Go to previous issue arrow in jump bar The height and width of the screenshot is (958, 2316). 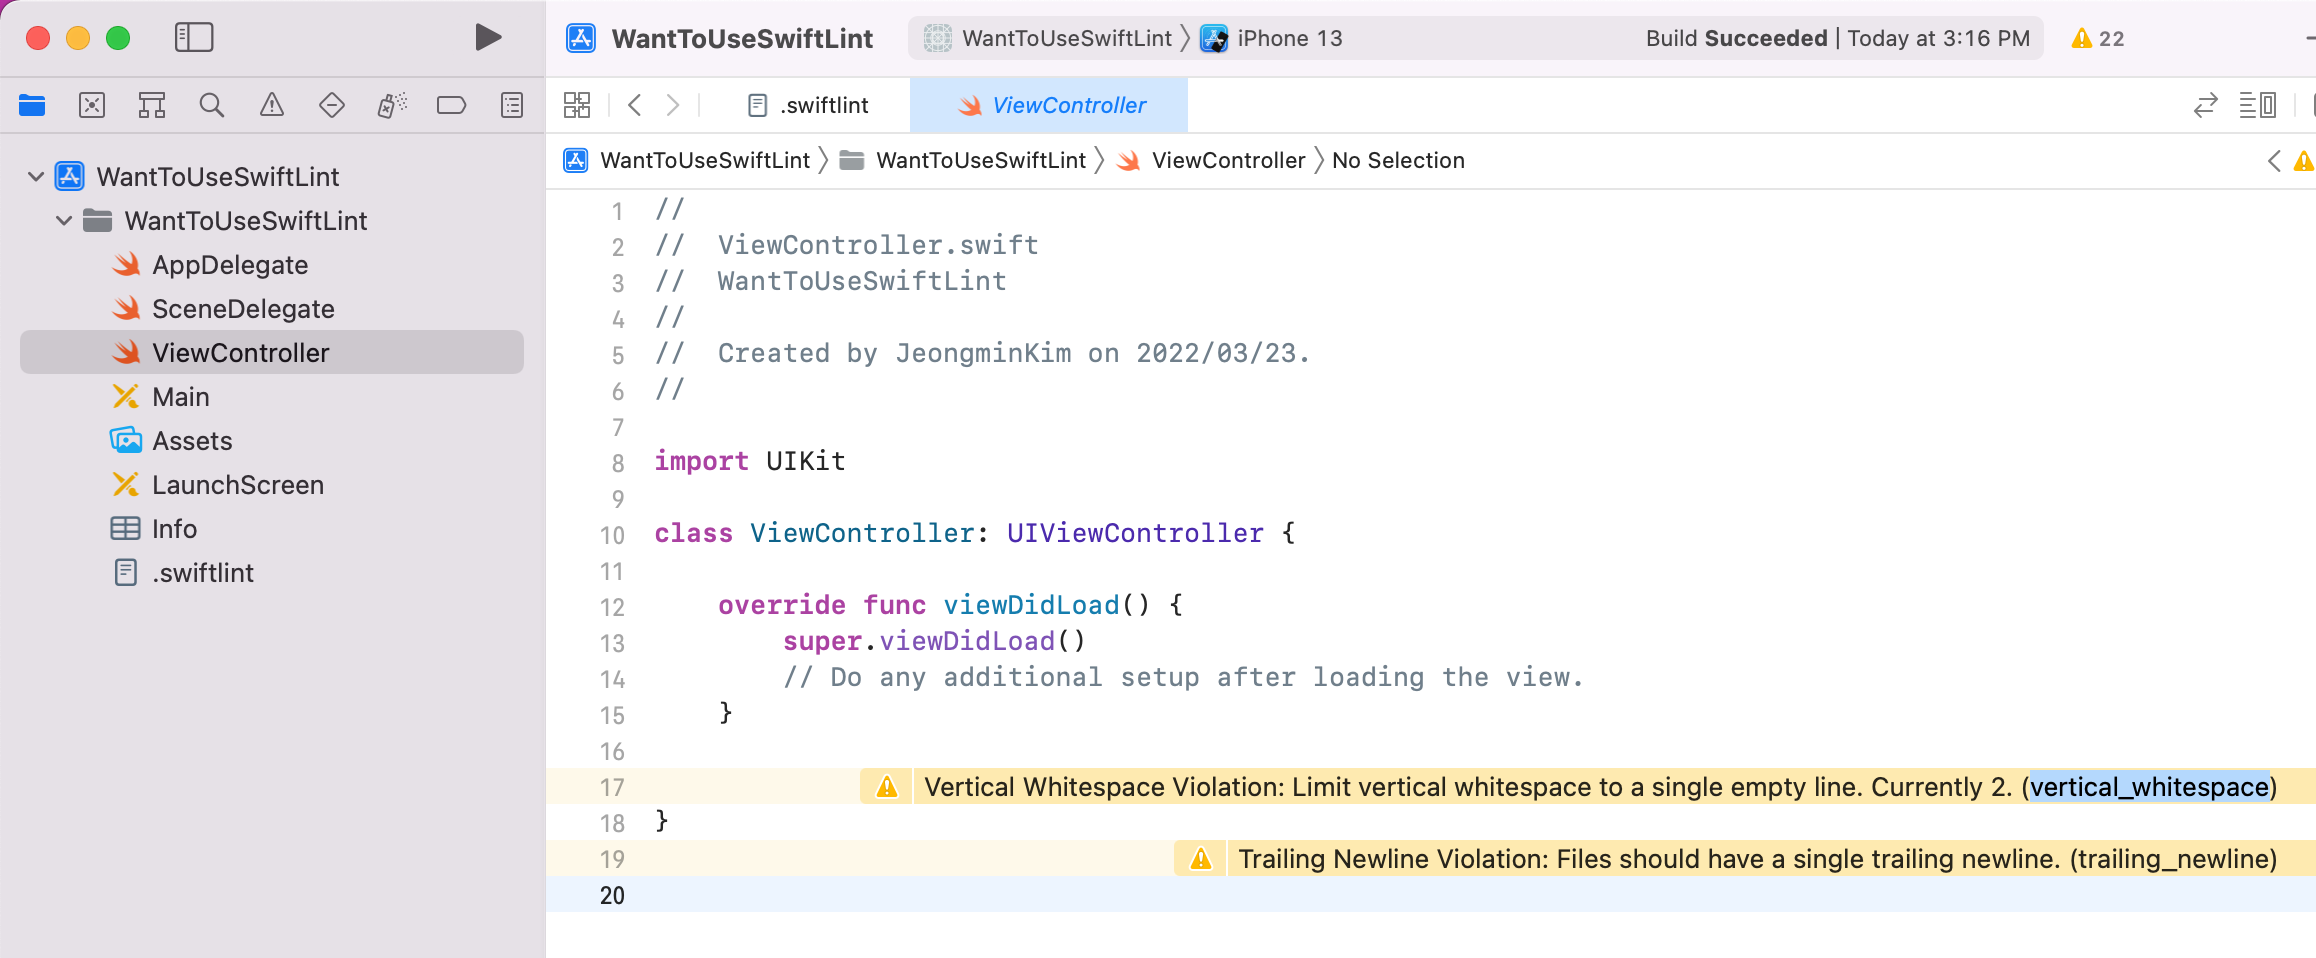pyautogui.click(x=2275, y=161)
